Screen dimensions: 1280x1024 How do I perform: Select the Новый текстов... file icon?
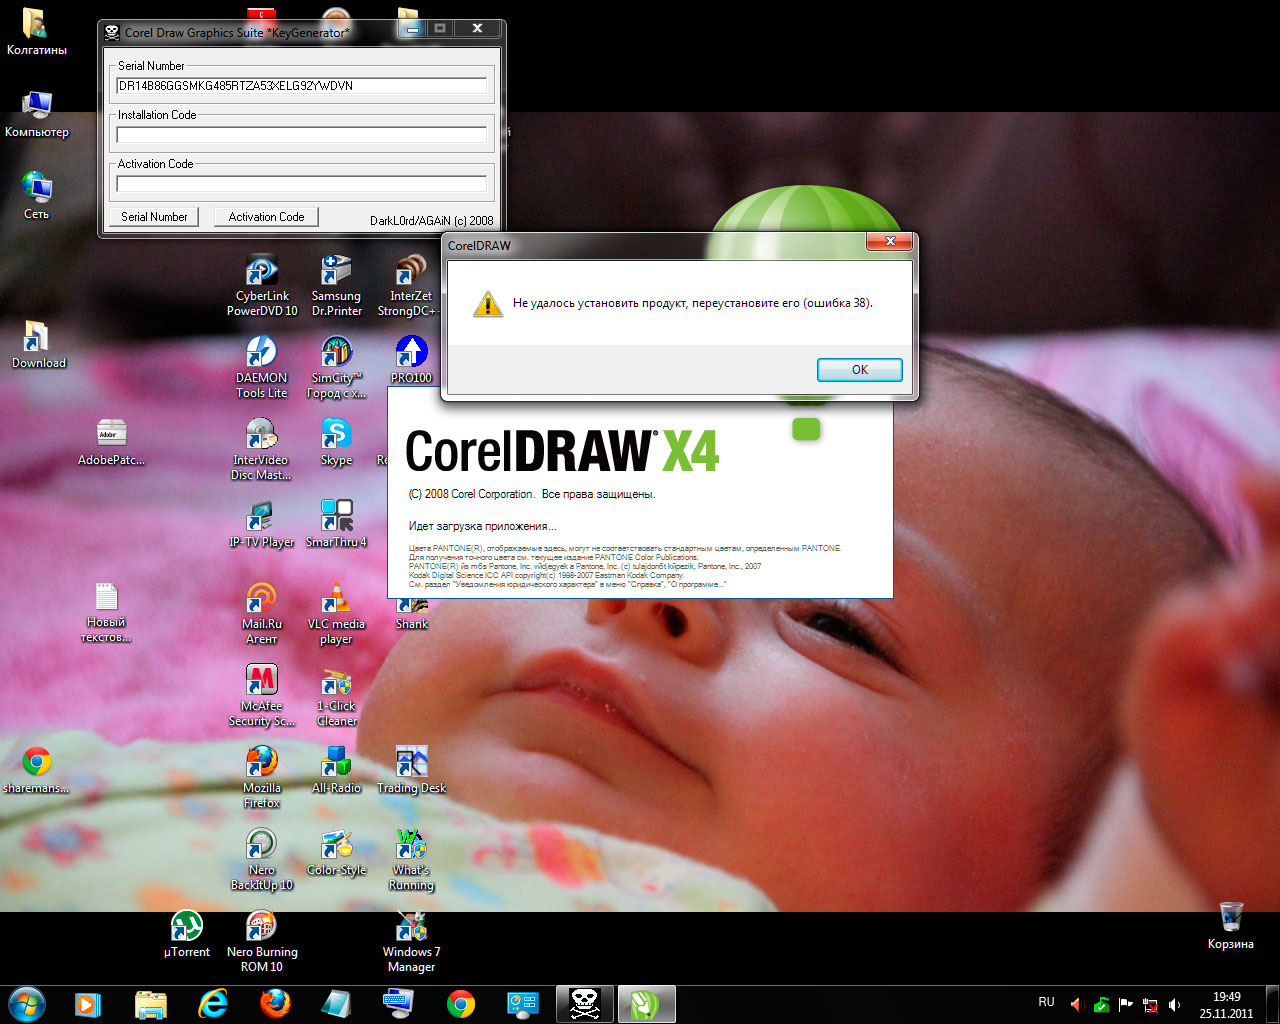106,612
